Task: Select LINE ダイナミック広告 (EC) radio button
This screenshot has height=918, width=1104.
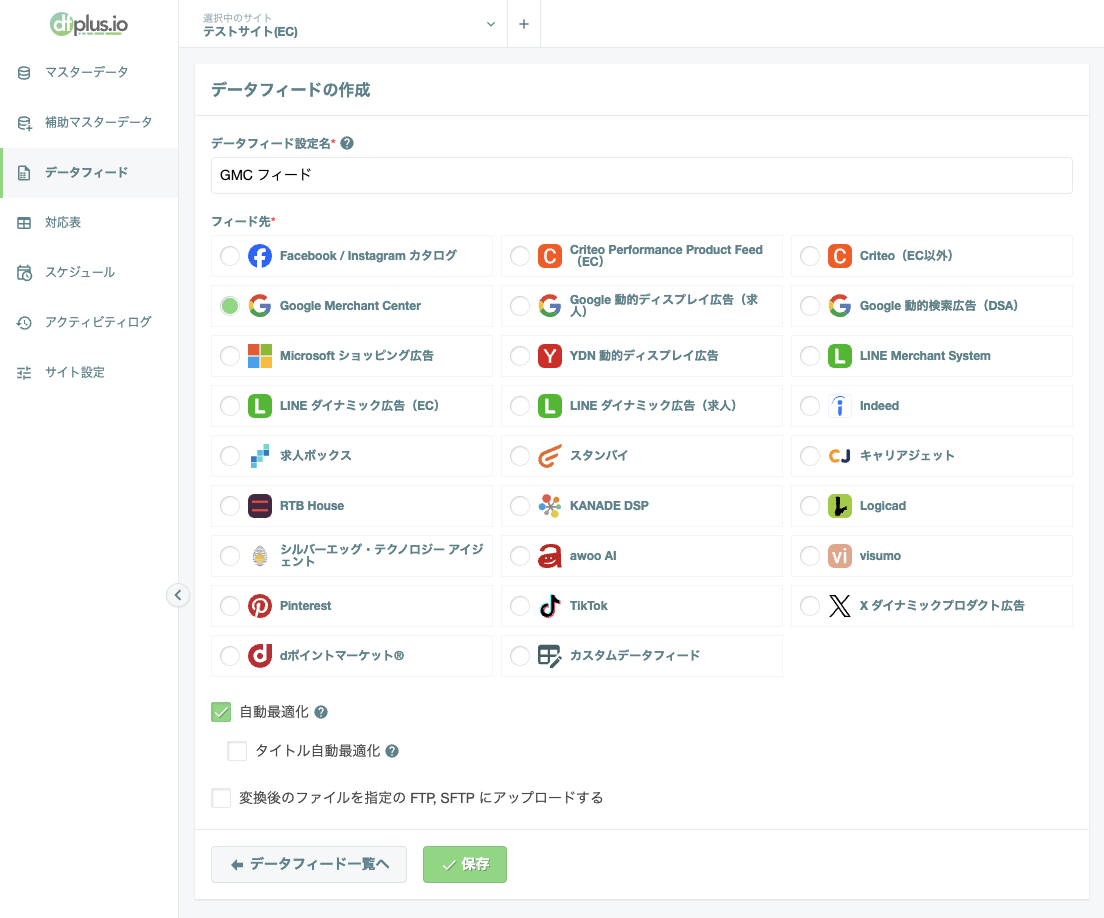Action: pyautogui.click(x=230, y=405)
